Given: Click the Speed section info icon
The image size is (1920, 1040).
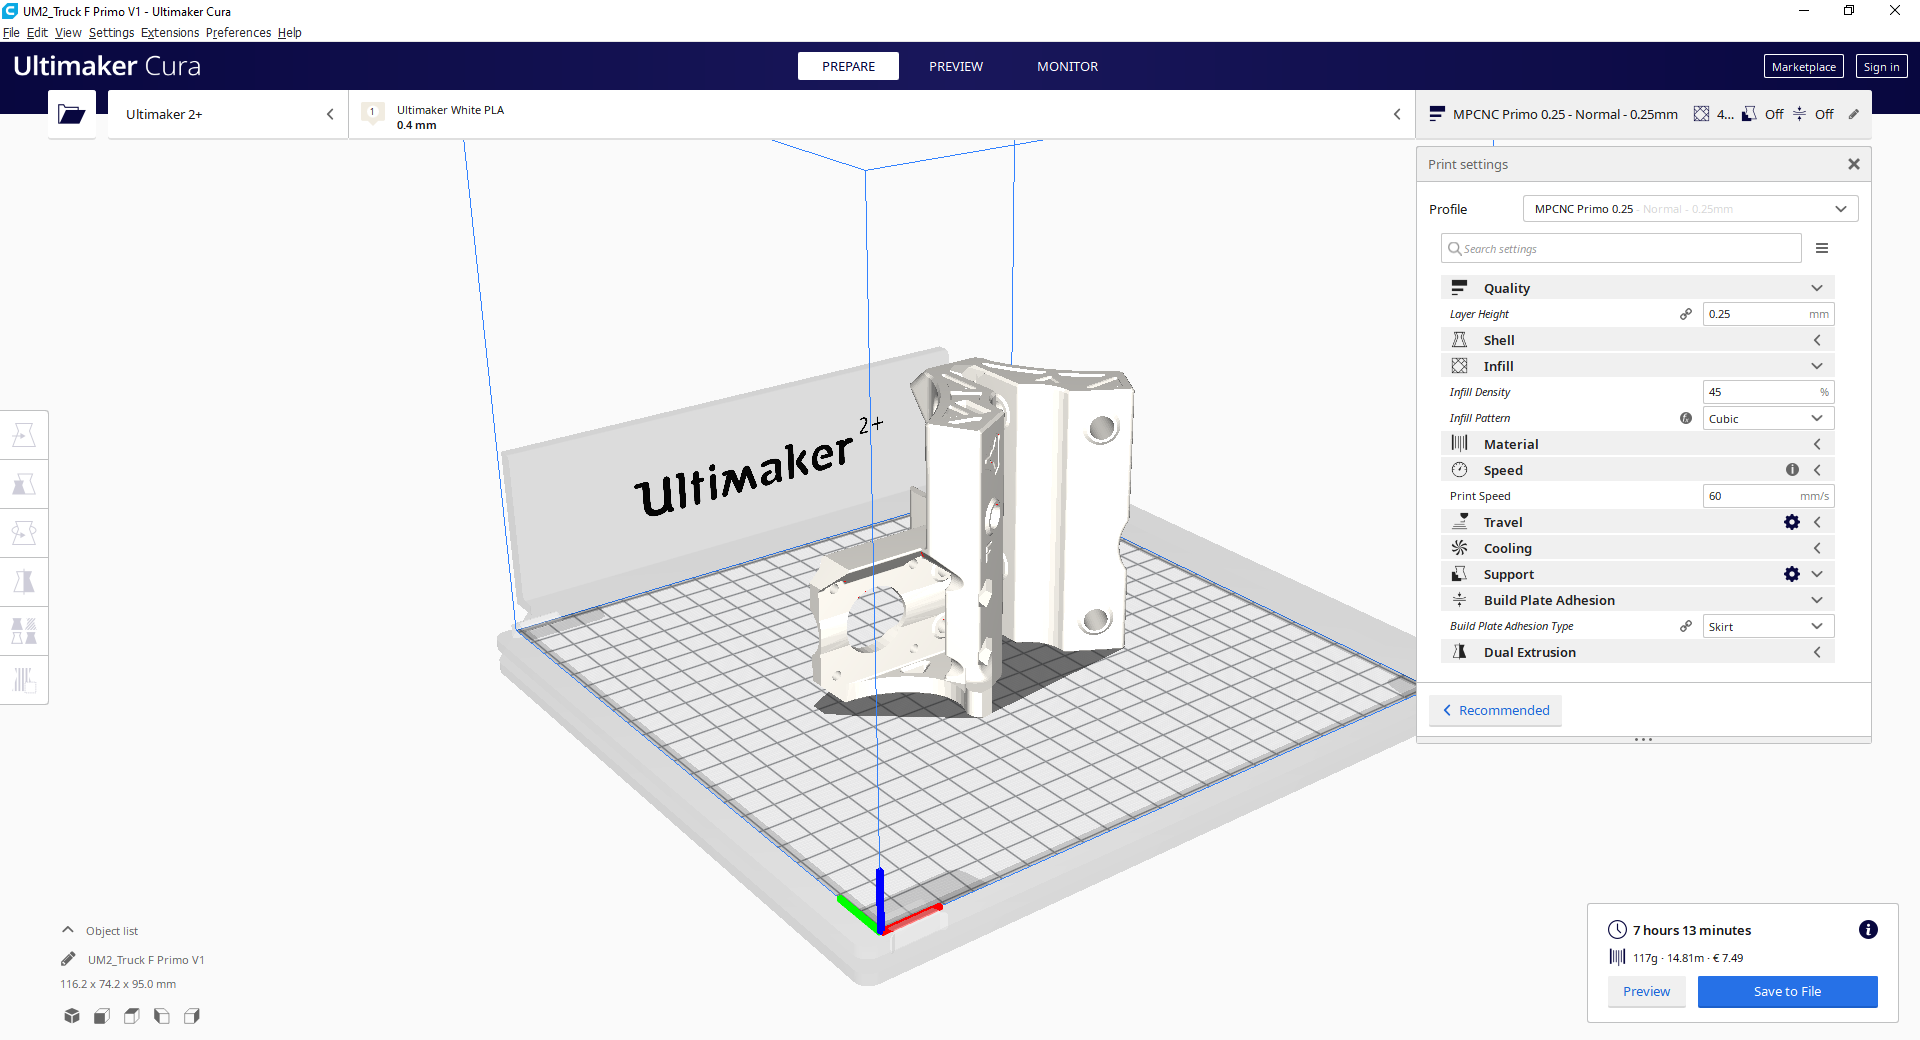Looking at the screenshot, I should pos(1792,470).
